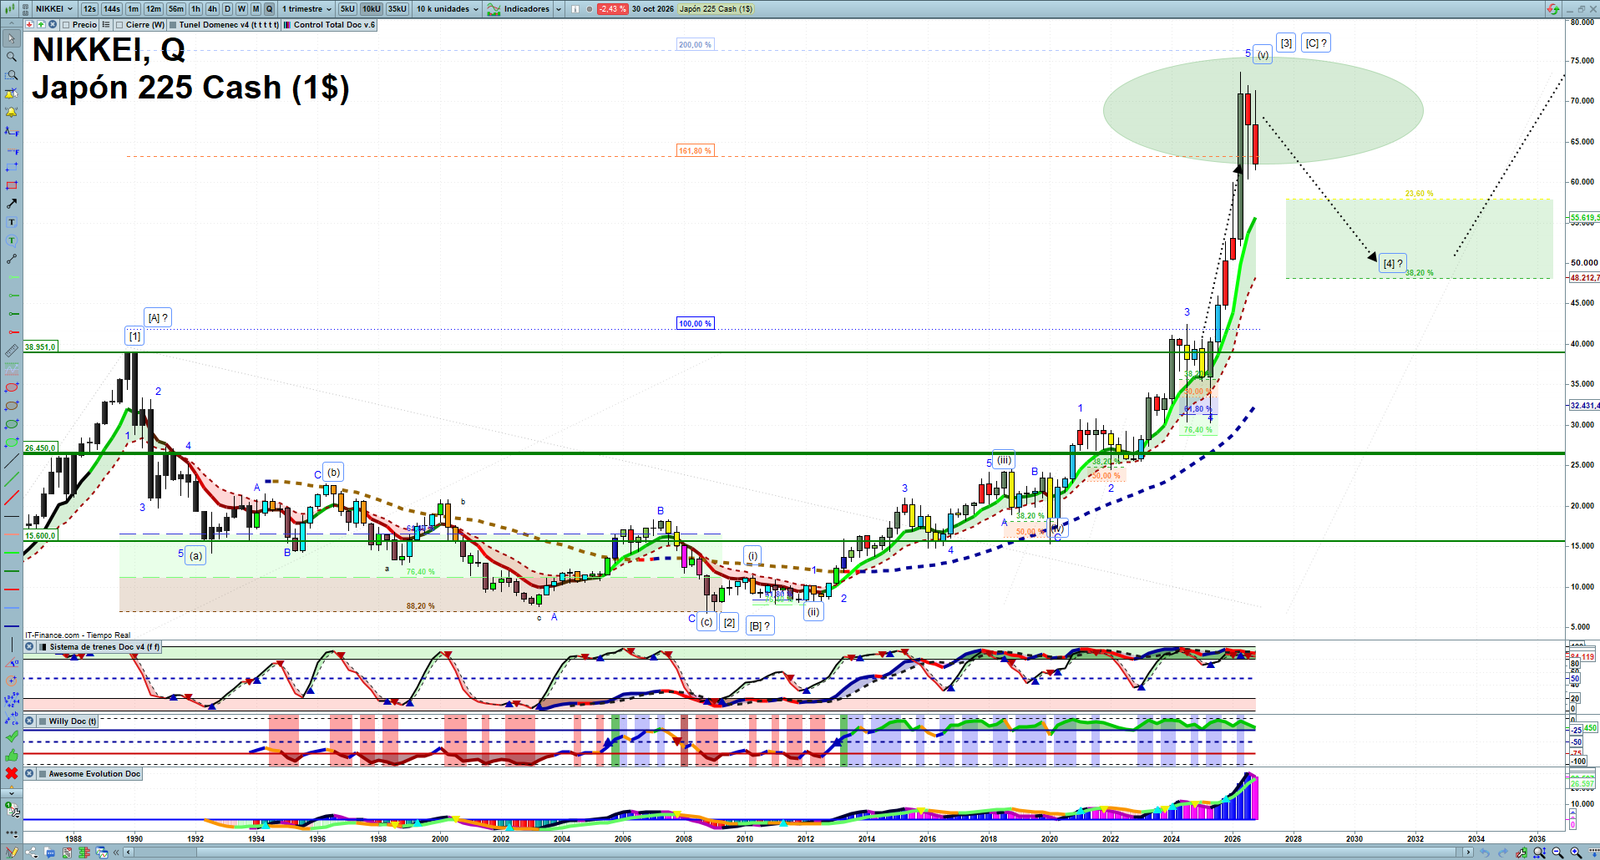Open the share icon at bottom left
Screen dimensions: 1600x860
click(x=32, y=851)
